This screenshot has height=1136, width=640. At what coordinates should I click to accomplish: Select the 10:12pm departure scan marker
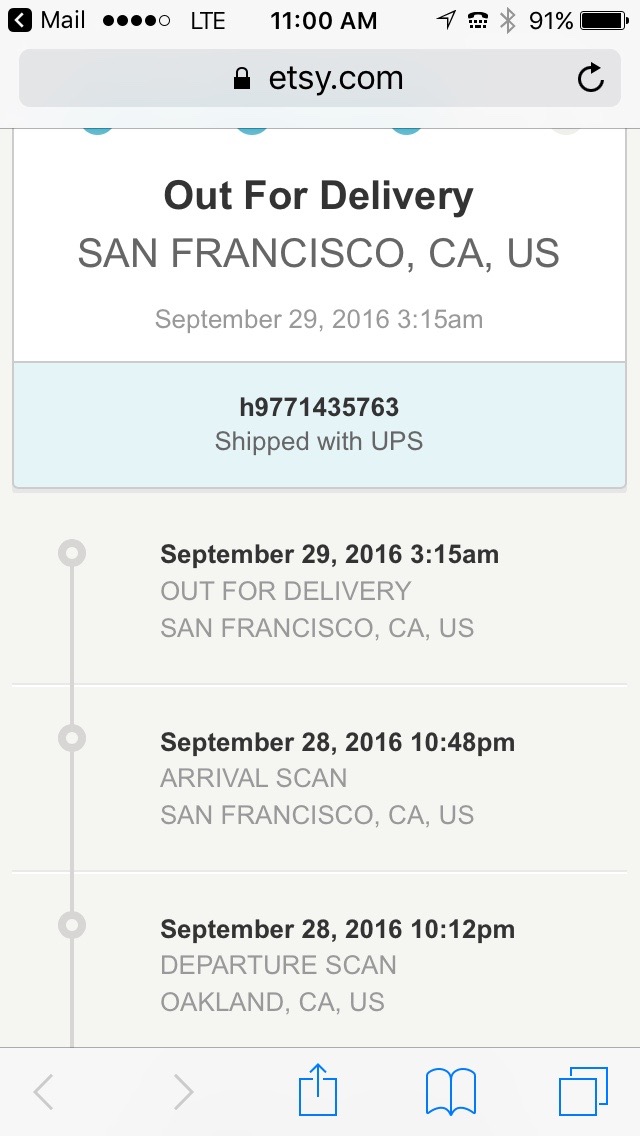pyautogui.click(x=72, y=926)
